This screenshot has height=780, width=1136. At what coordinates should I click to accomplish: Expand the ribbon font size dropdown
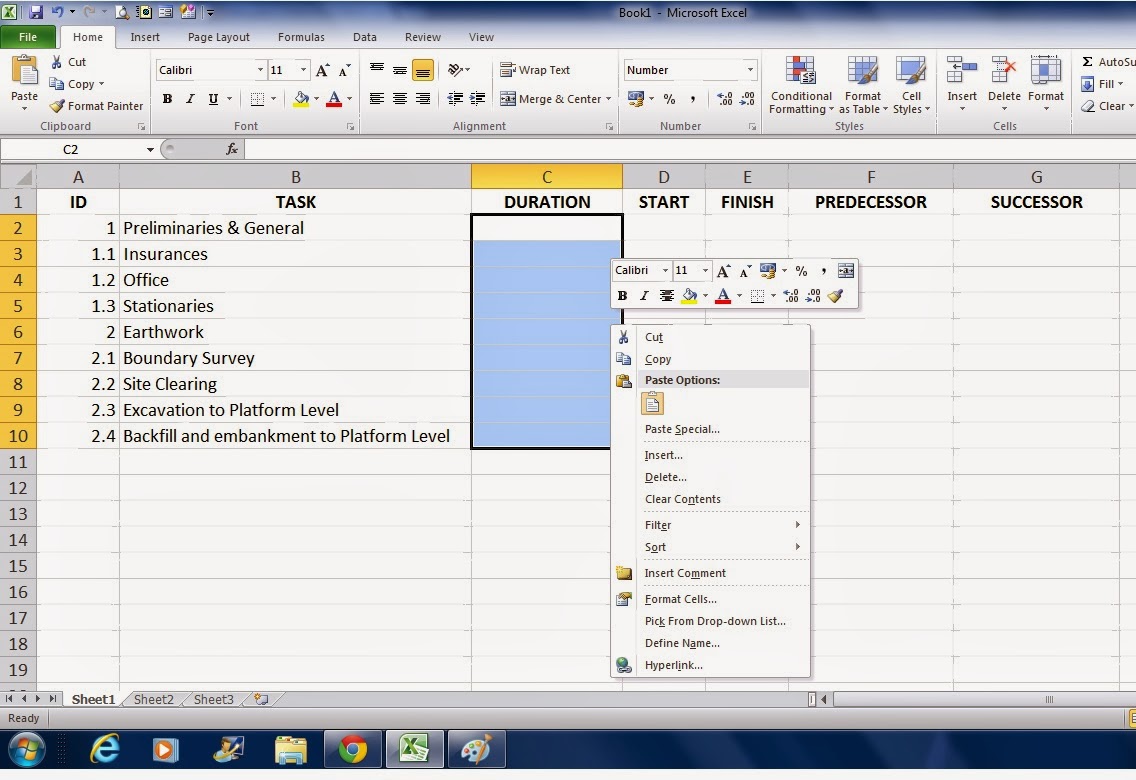tap(304, 70)
